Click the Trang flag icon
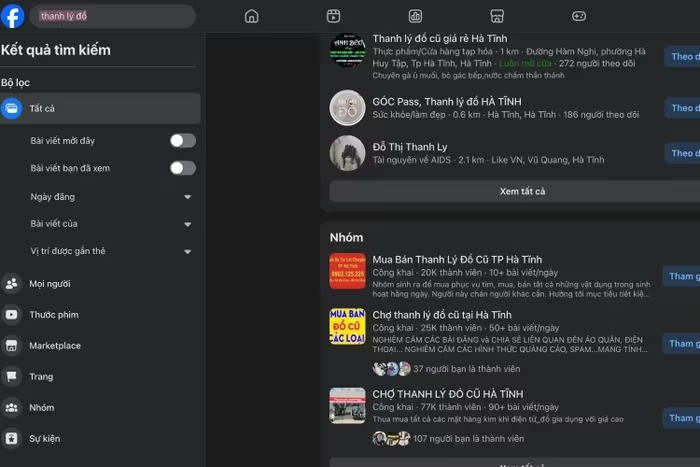 point(12,376)
